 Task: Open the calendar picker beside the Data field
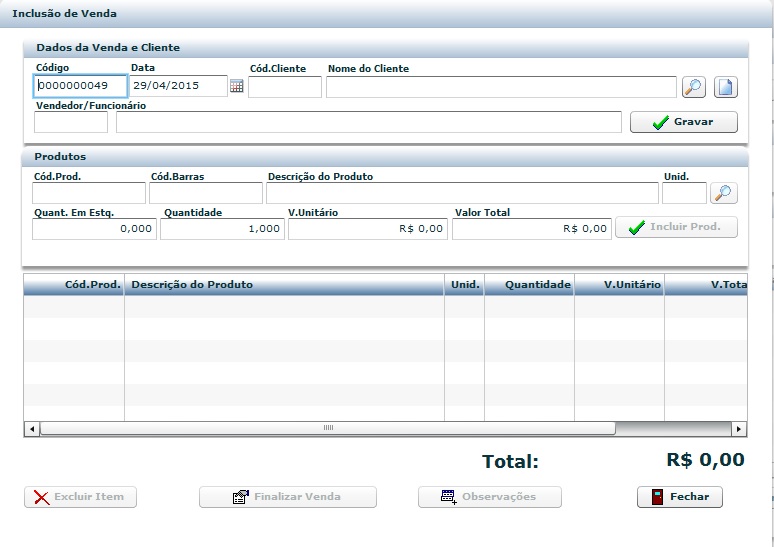coord(237,87)
